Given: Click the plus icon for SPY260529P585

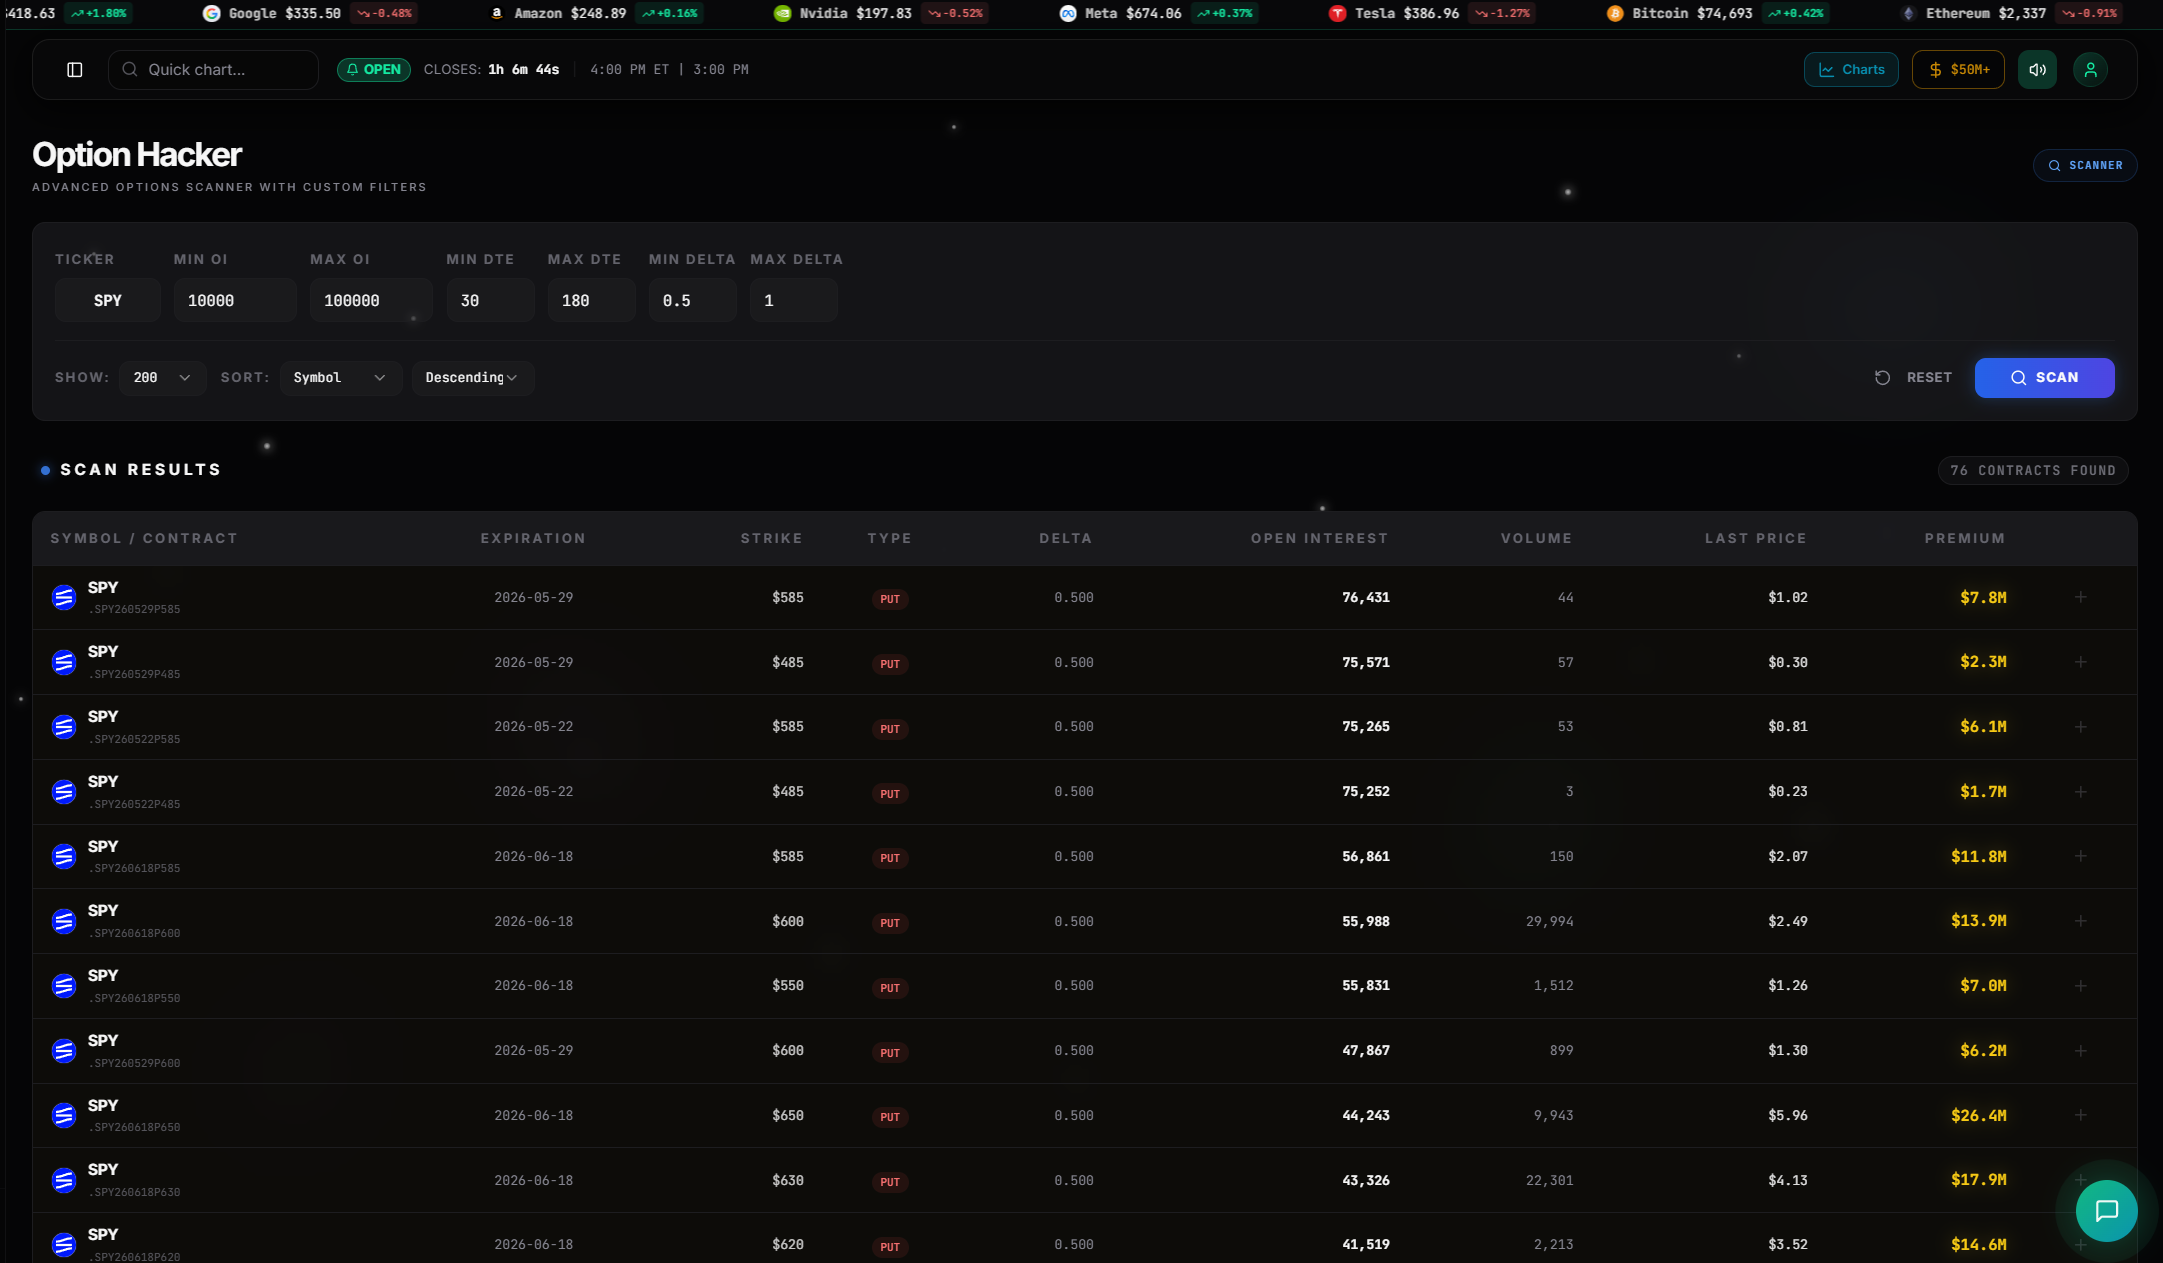Looking at the screenshot, I should pyautogui.click(x=2080, y=597).
